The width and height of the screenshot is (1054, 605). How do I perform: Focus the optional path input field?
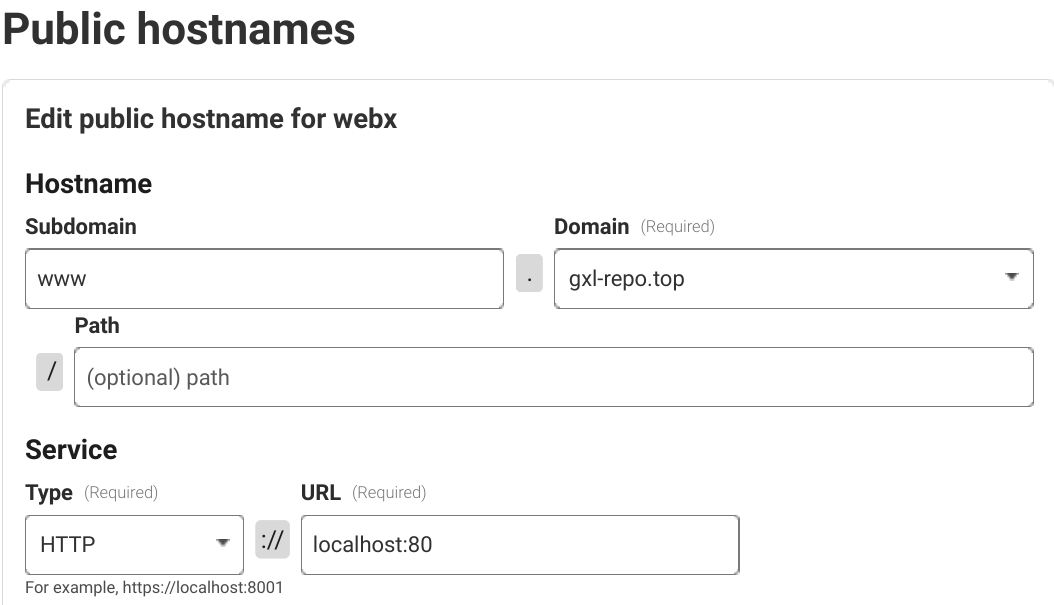tap(553, 377)
